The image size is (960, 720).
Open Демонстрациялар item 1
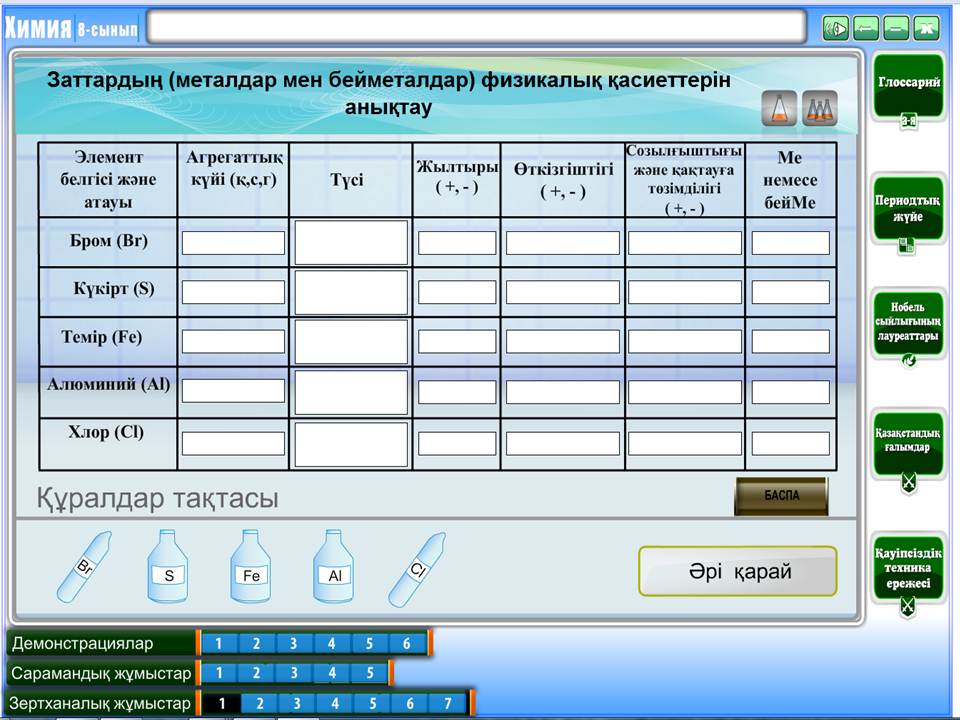click(219, 643)
